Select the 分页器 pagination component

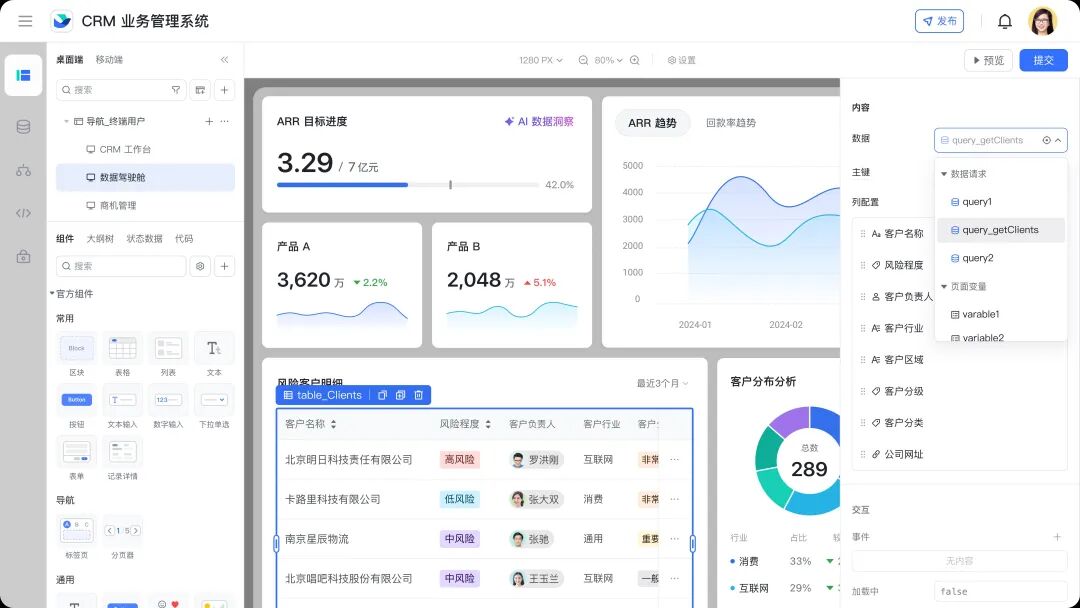pos(123,537)
